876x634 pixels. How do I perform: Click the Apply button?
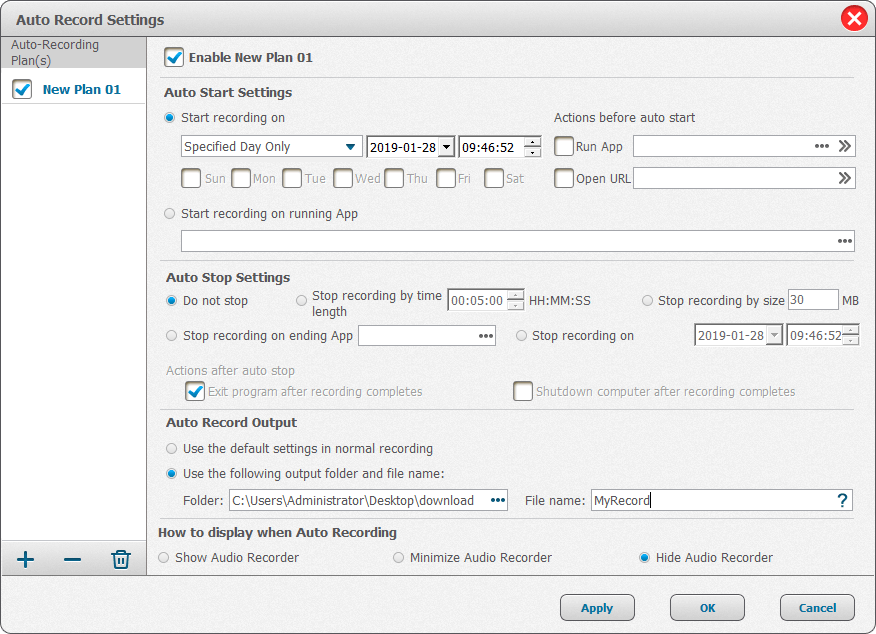[597, 608]
